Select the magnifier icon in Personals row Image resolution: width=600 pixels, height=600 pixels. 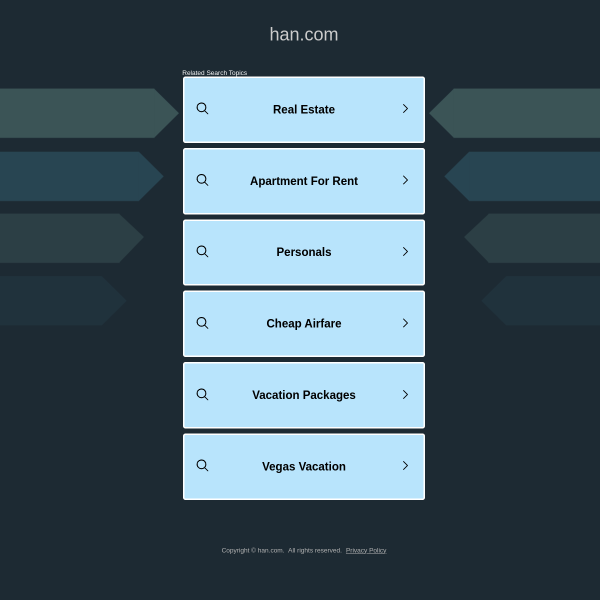pos(202,252)
